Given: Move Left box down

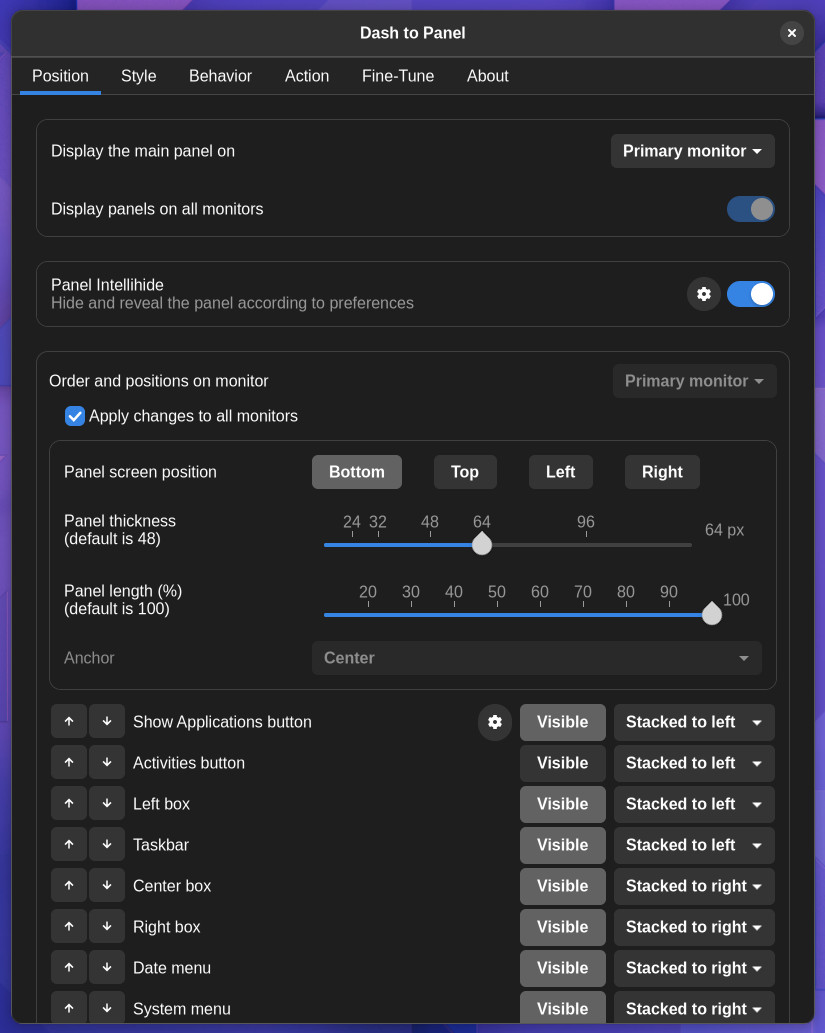Looking at the screenshot, I should [107, 803].
